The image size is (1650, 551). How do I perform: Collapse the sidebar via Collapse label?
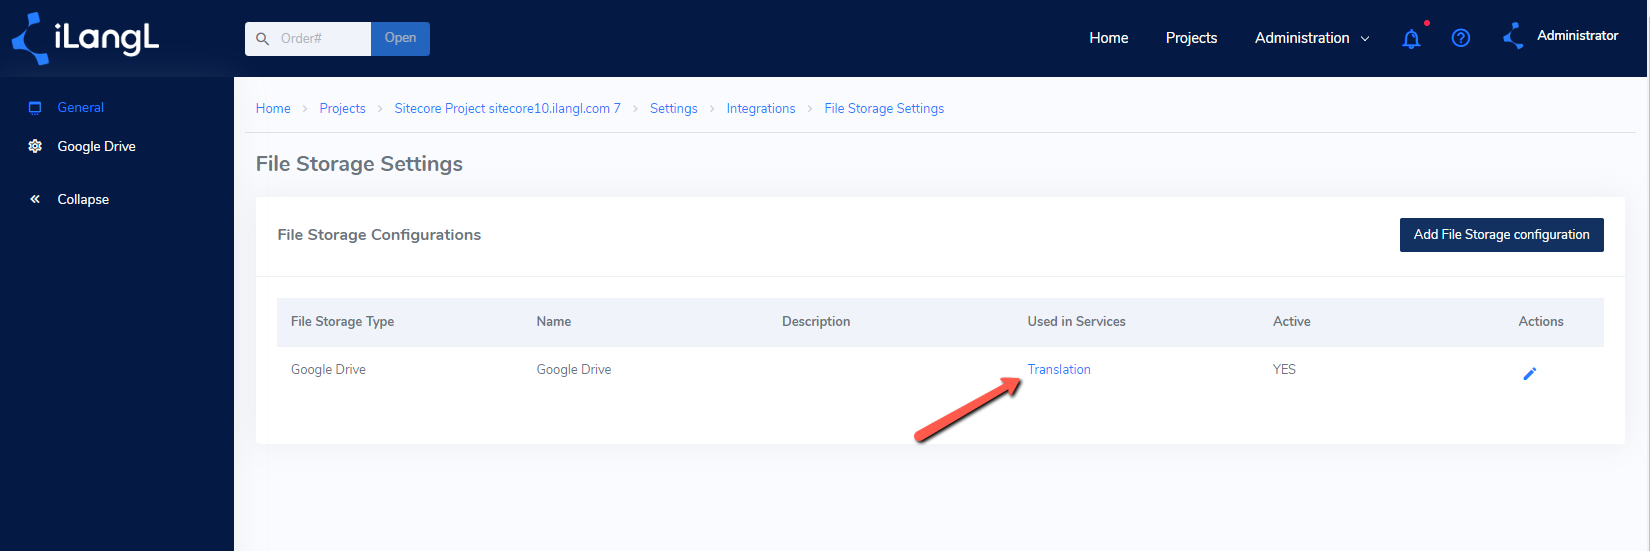83,199
